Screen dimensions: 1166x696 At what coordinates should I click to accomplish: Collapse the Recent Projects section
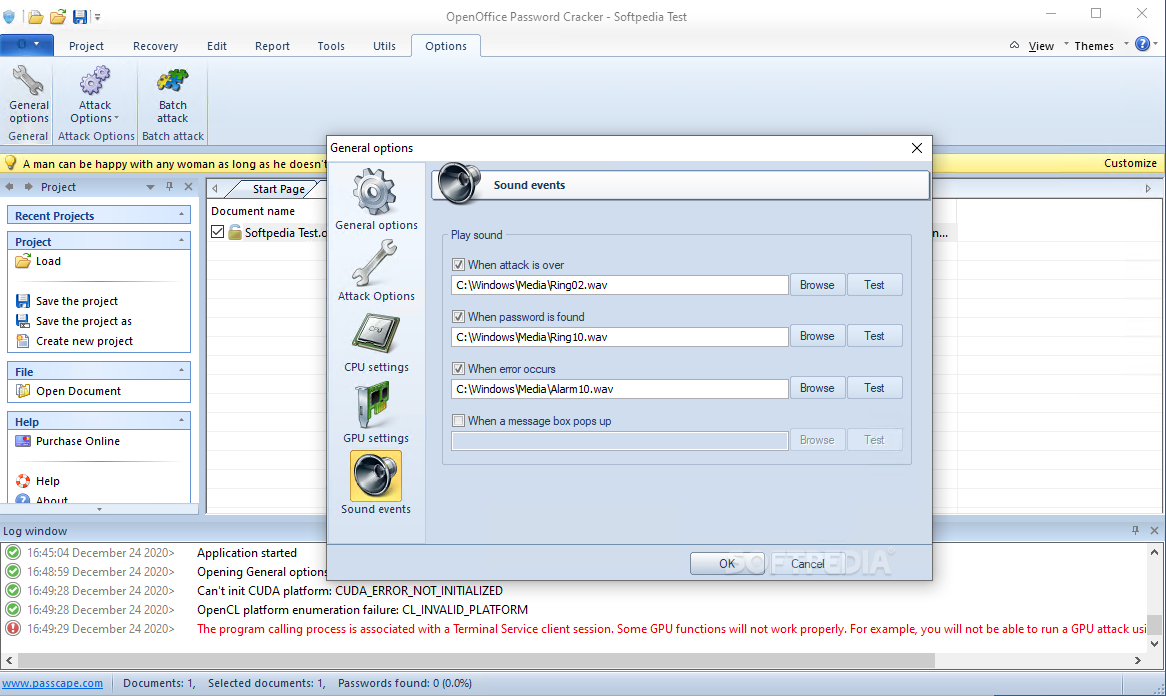point(181,215)
